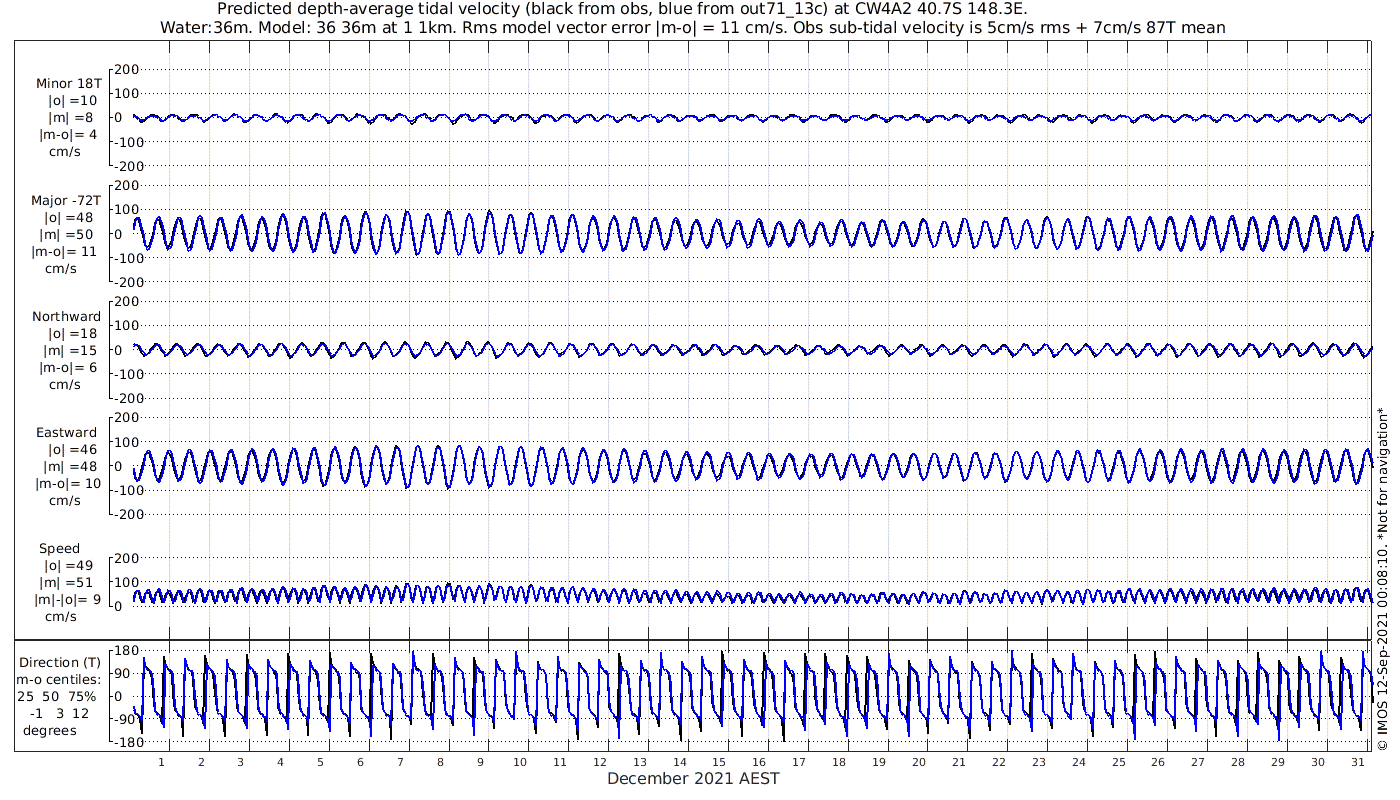Click '|o| =10' under Minor 18T
The height and width of the screenshot is (800, 1400).
71,101
